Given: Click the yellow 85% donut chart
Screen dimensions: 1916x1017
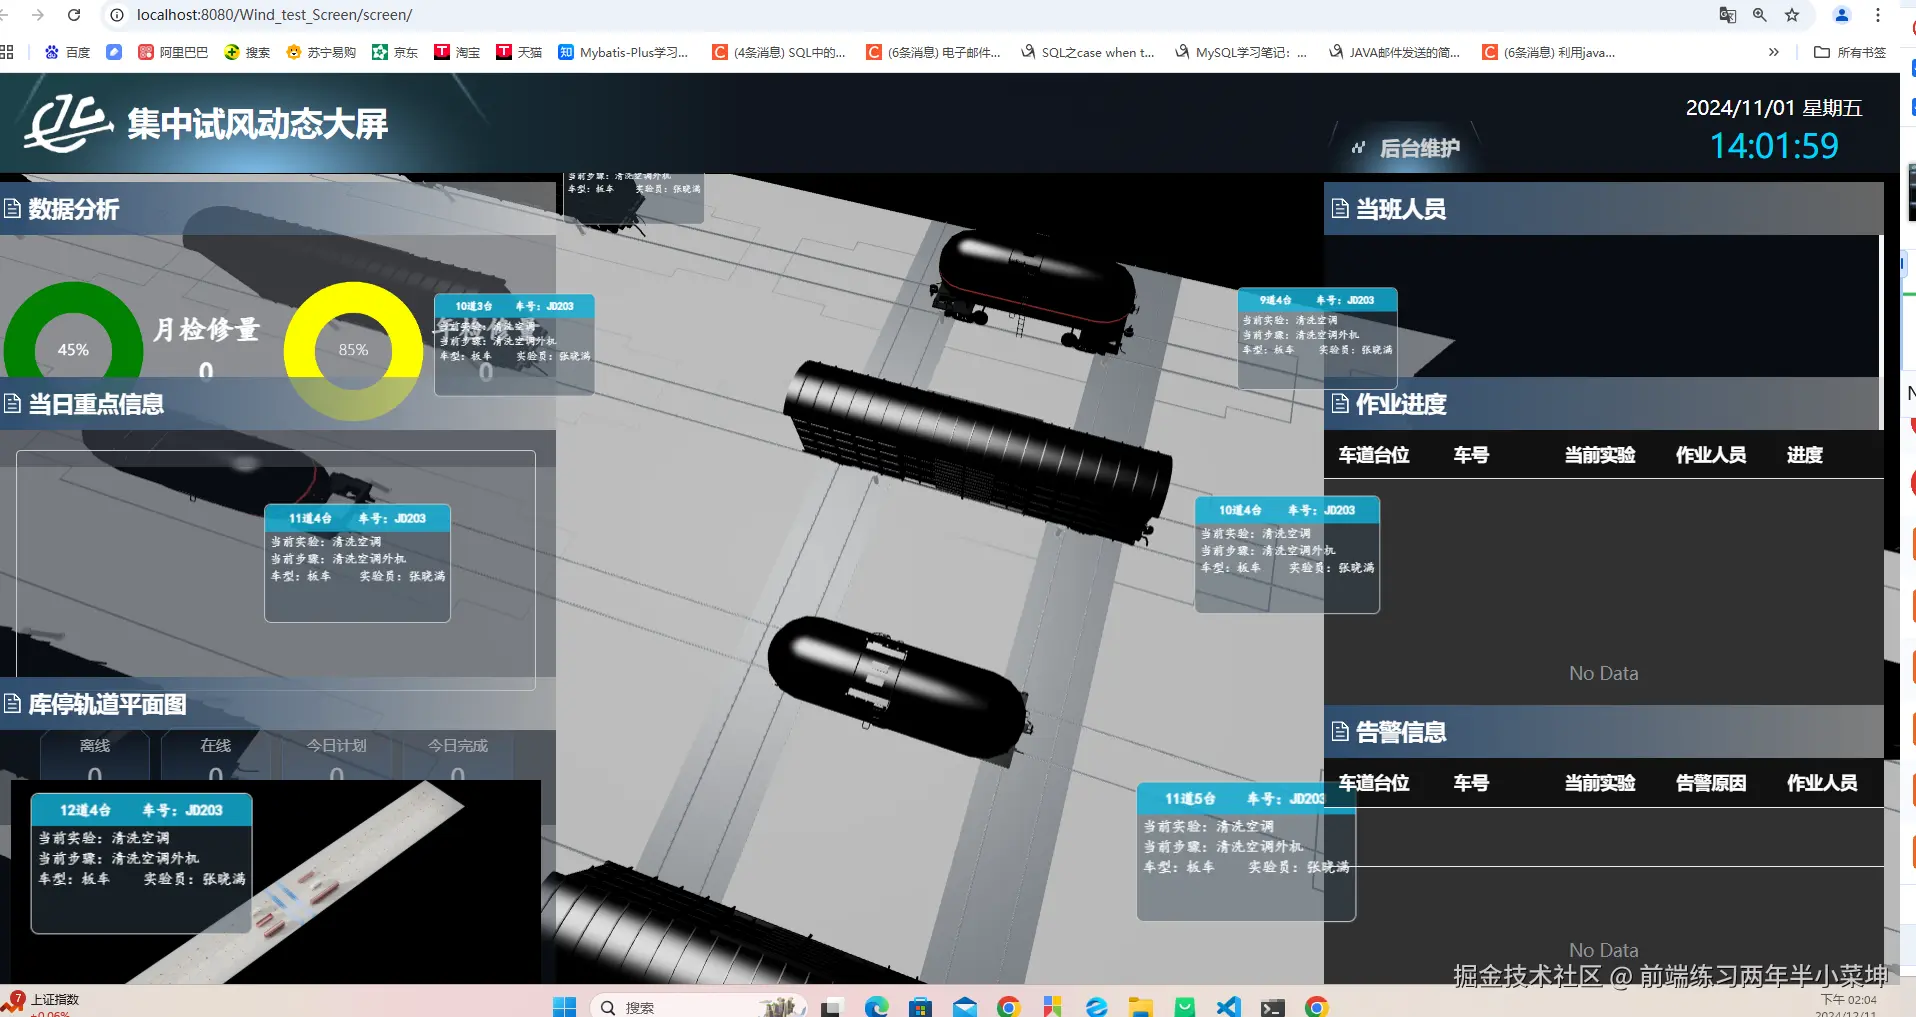Looking at the screenshot, I should tap(353, 350).
